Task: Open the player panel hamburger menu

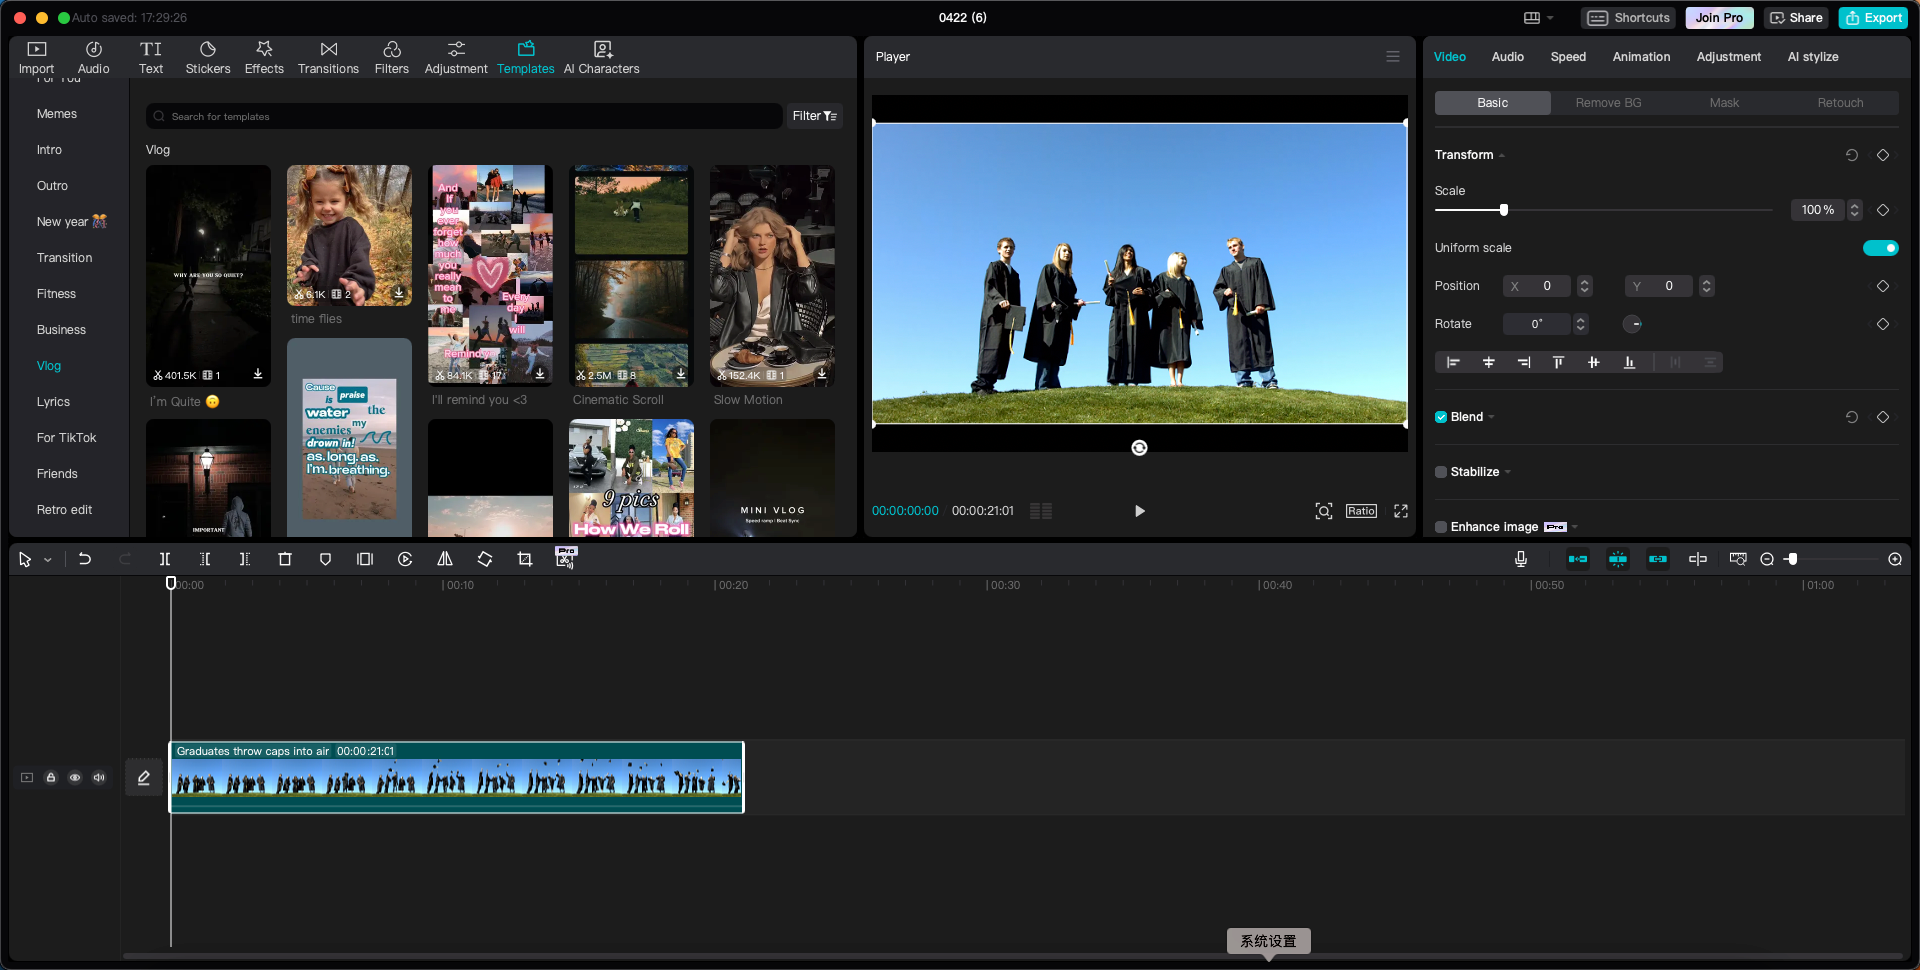Action: pyautogui.click(x=1392, y=57)
